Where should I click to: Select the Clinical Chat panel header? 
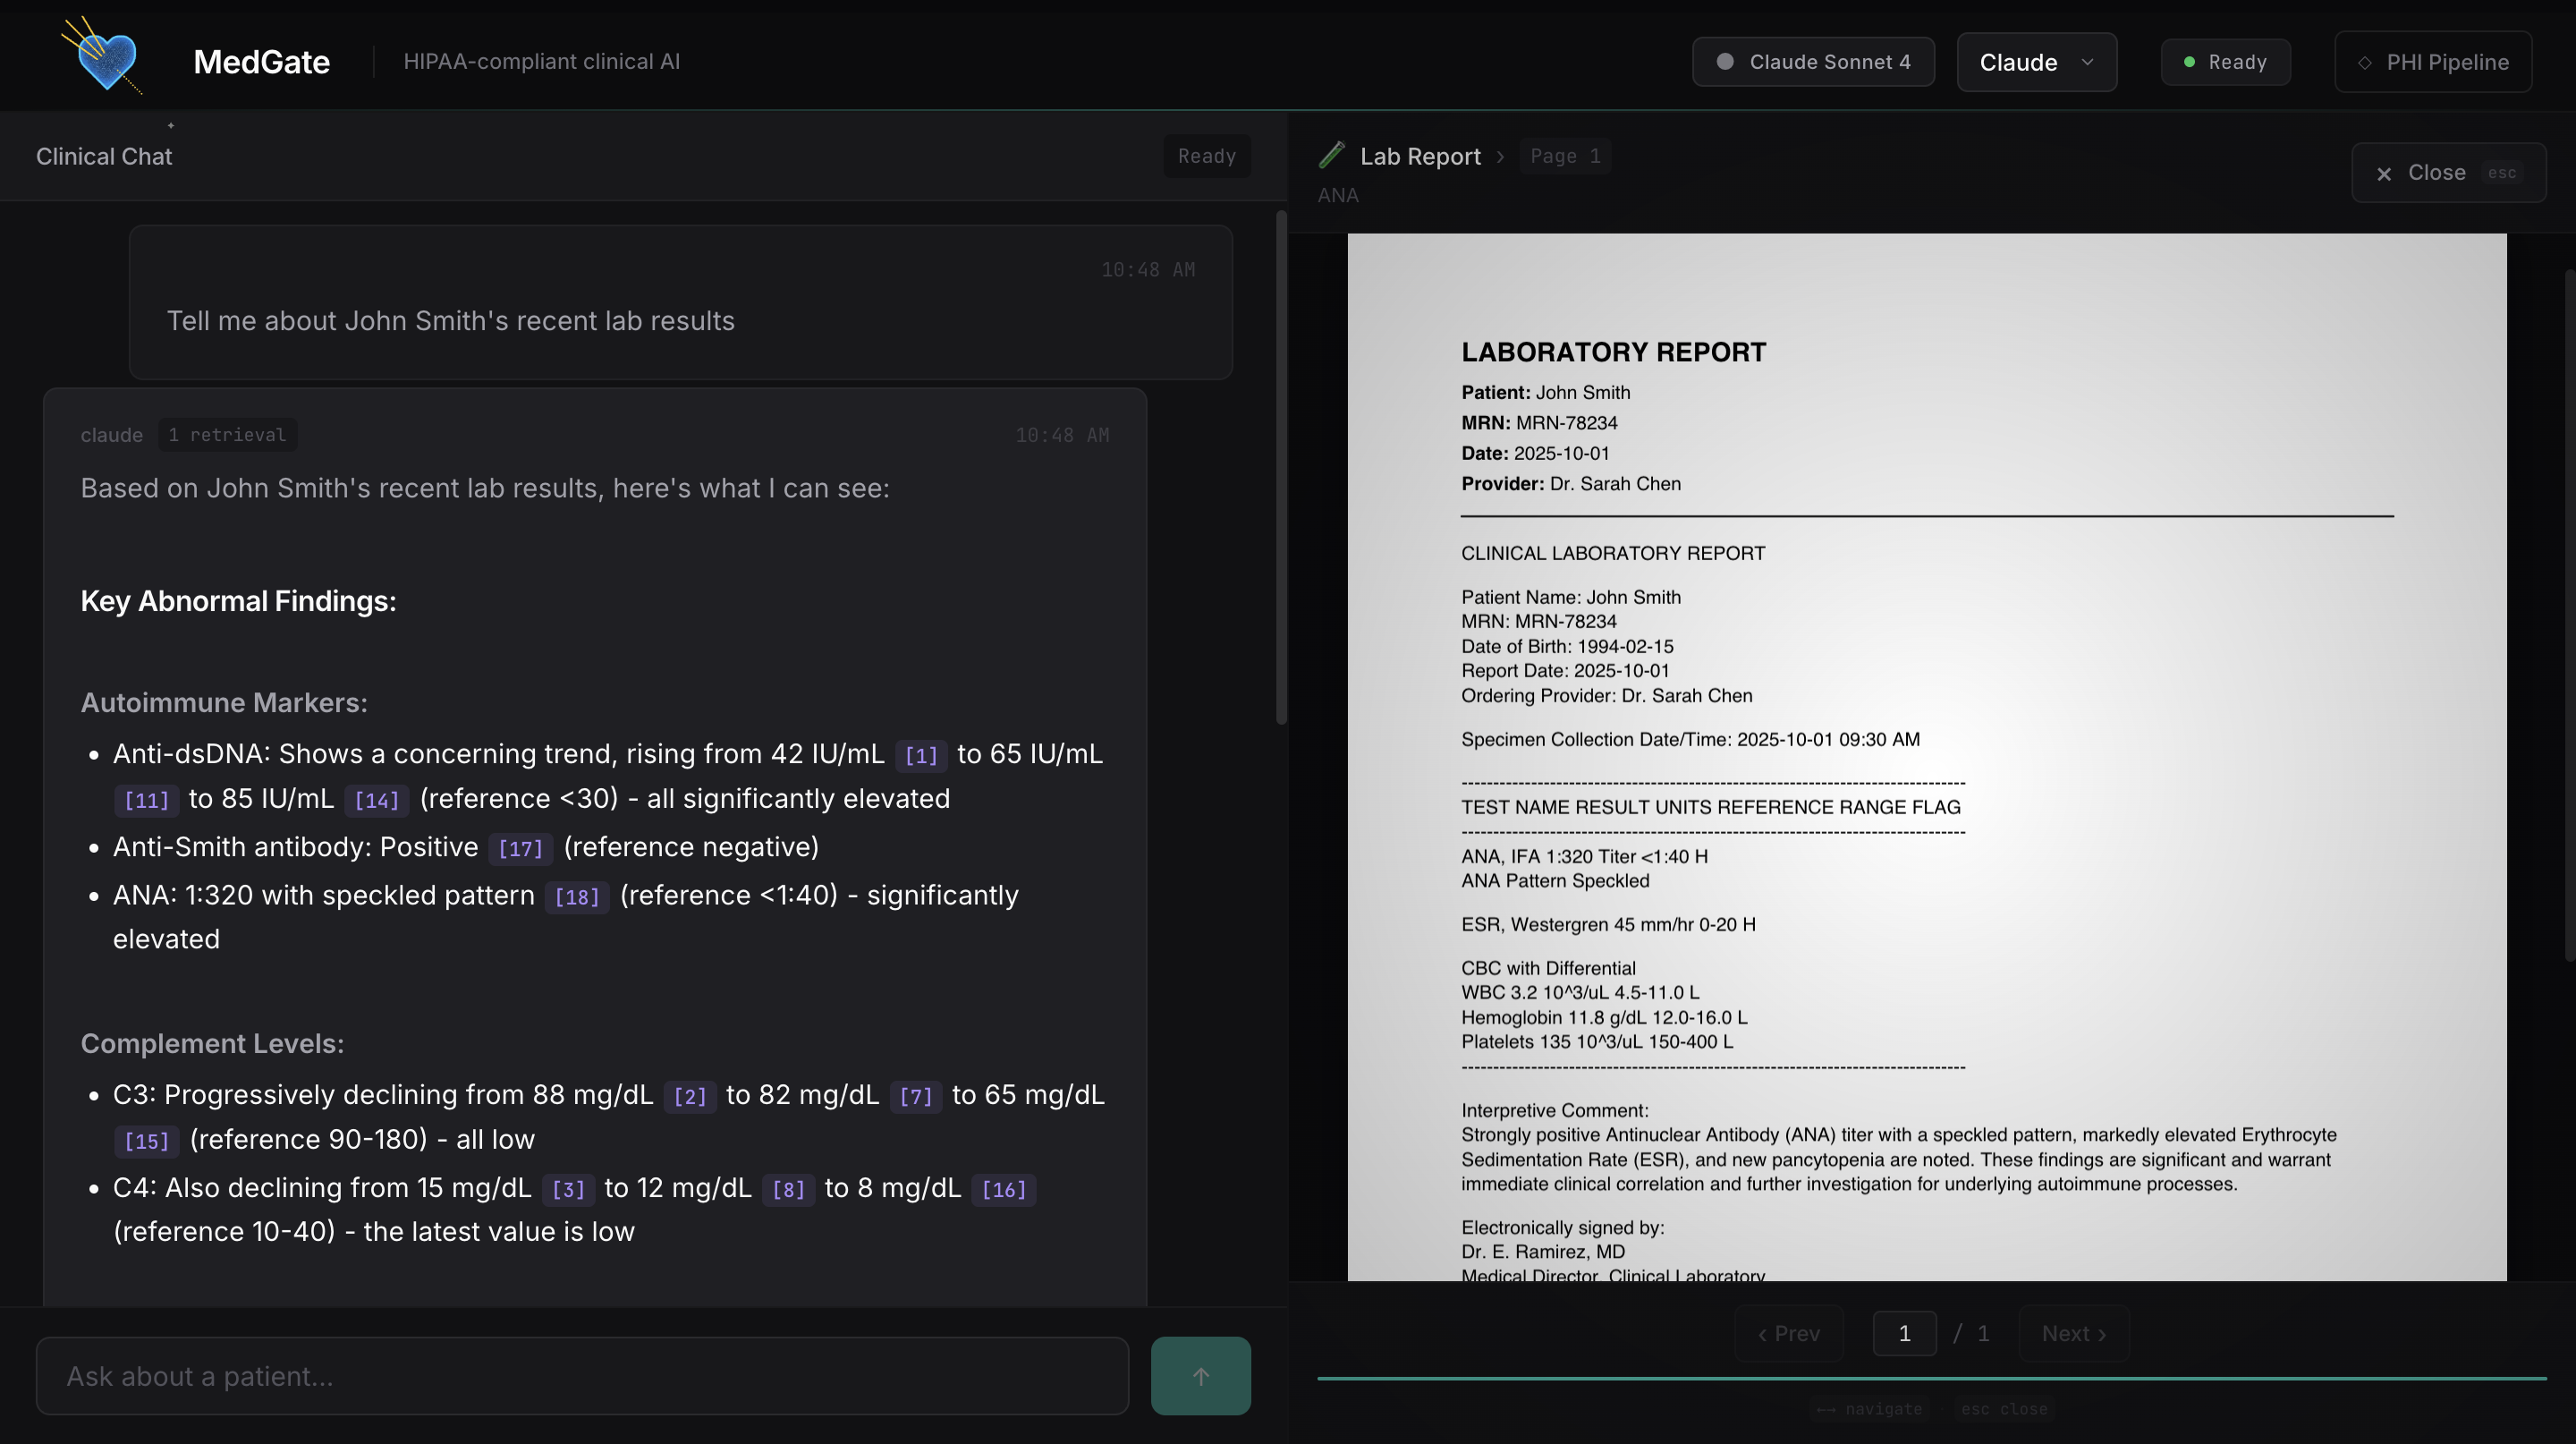pos(104,156)
